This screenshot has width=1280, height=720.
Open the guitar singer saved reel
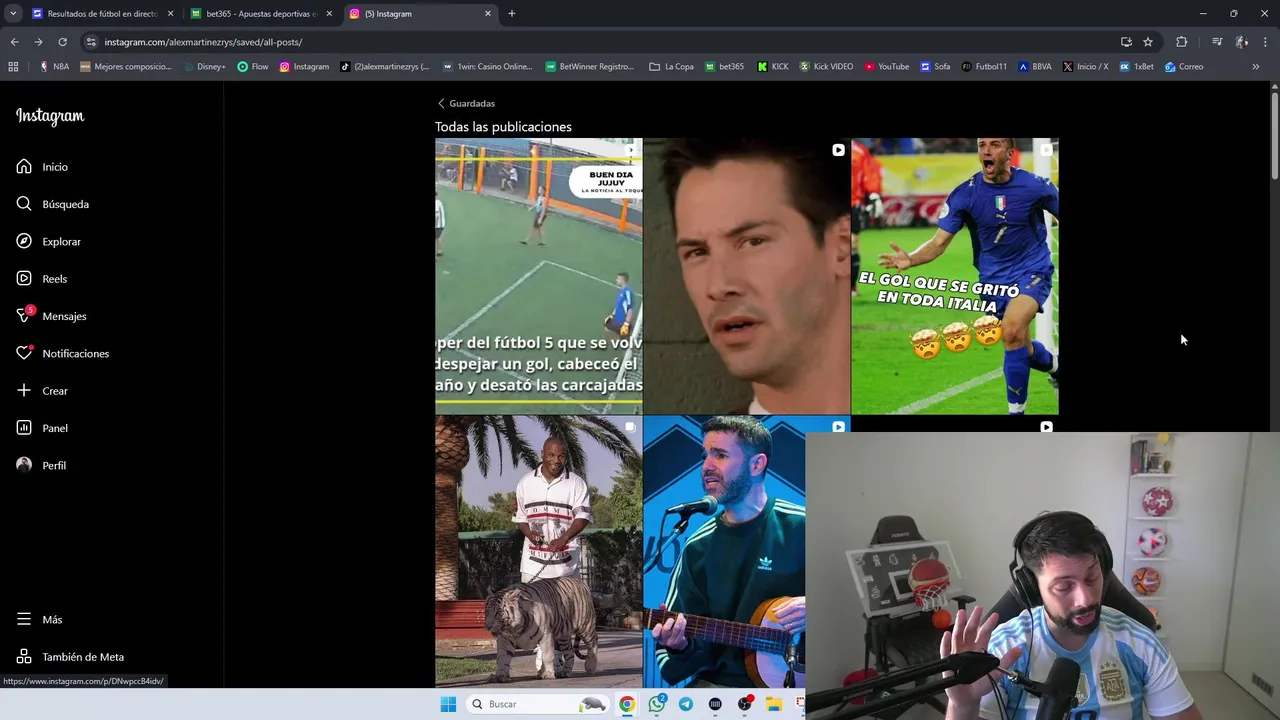click(x=724, y=552)
